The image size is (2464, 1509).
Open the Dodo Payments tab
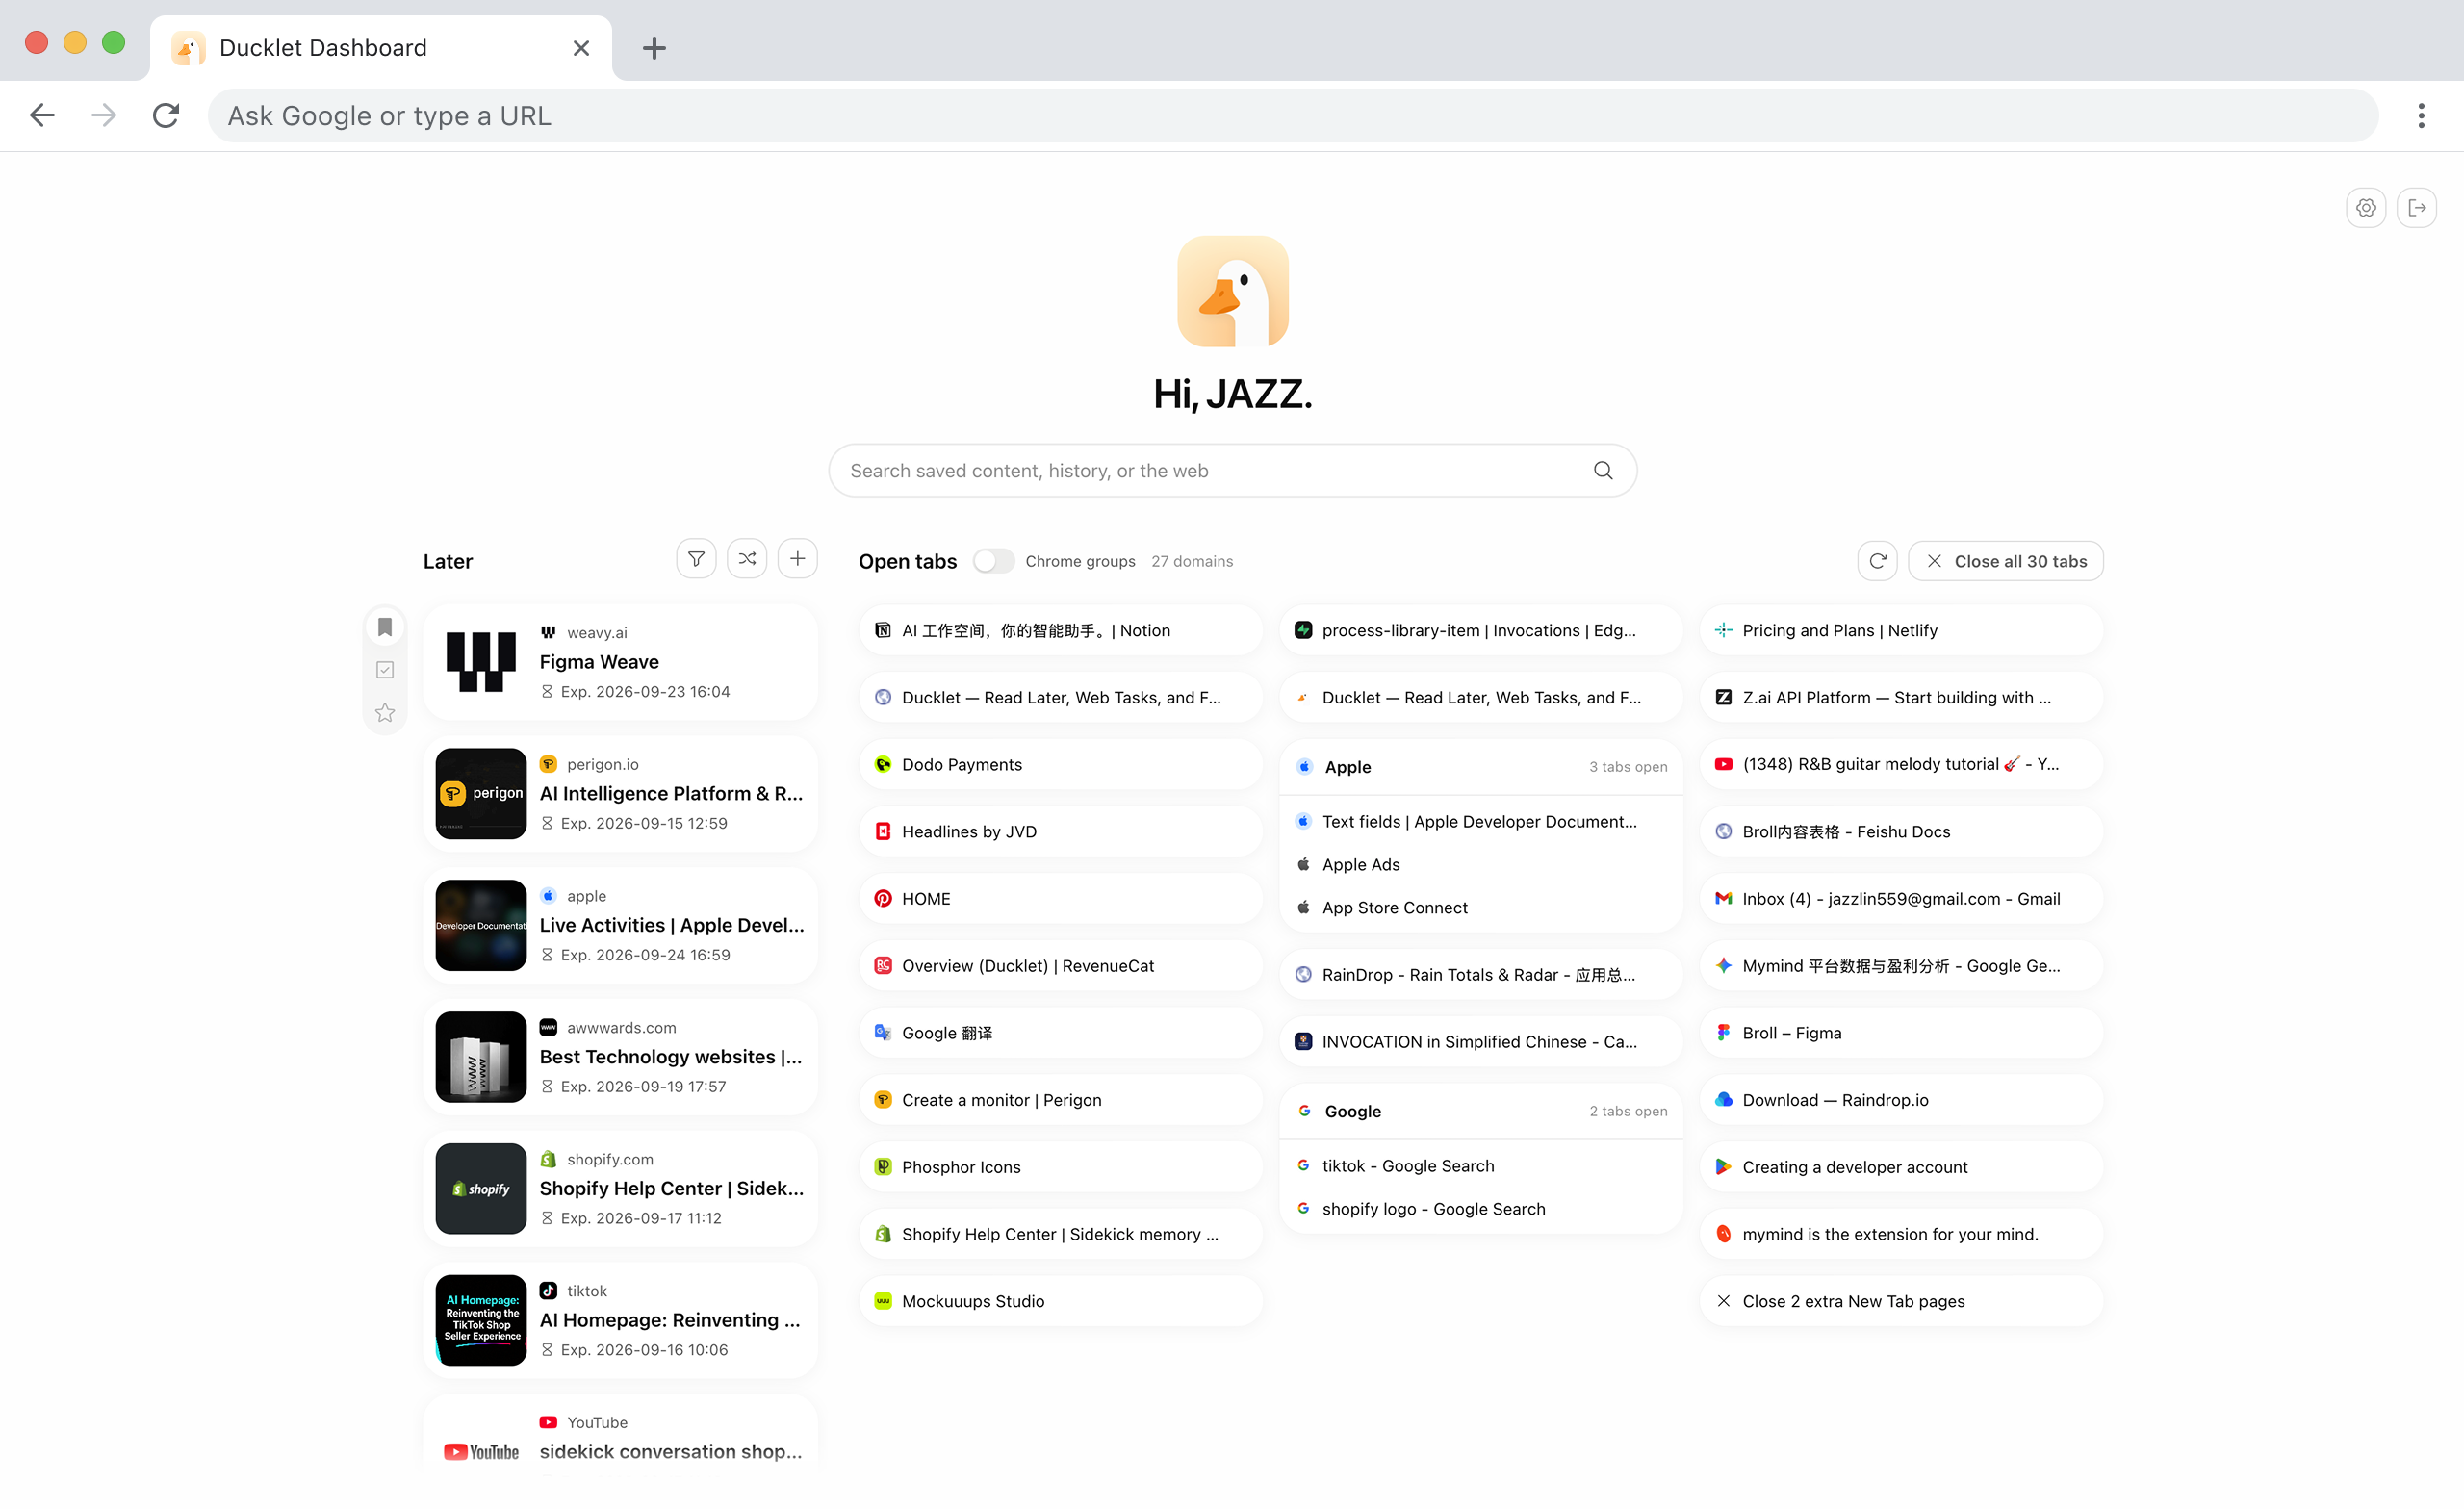click(x=1061, y=764)
